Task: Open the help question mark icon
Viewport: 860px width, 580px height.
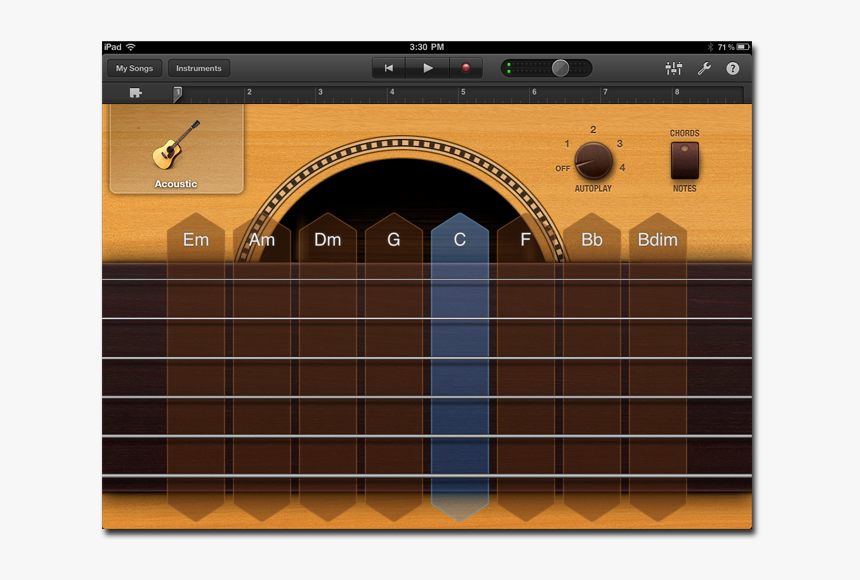Action: [733, 68]
